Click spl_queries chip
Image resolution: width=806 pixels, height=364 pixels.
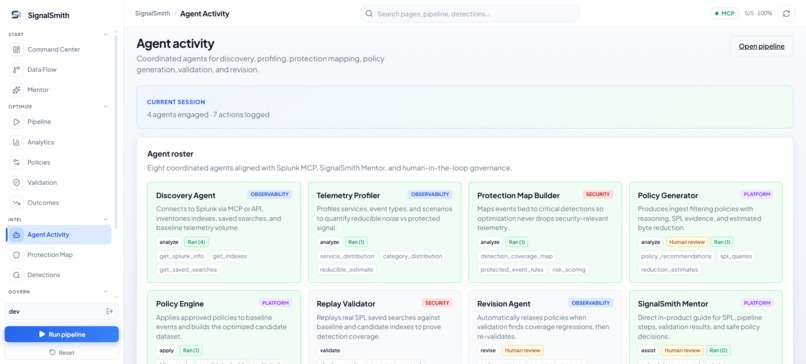click(x=736, y=256)
